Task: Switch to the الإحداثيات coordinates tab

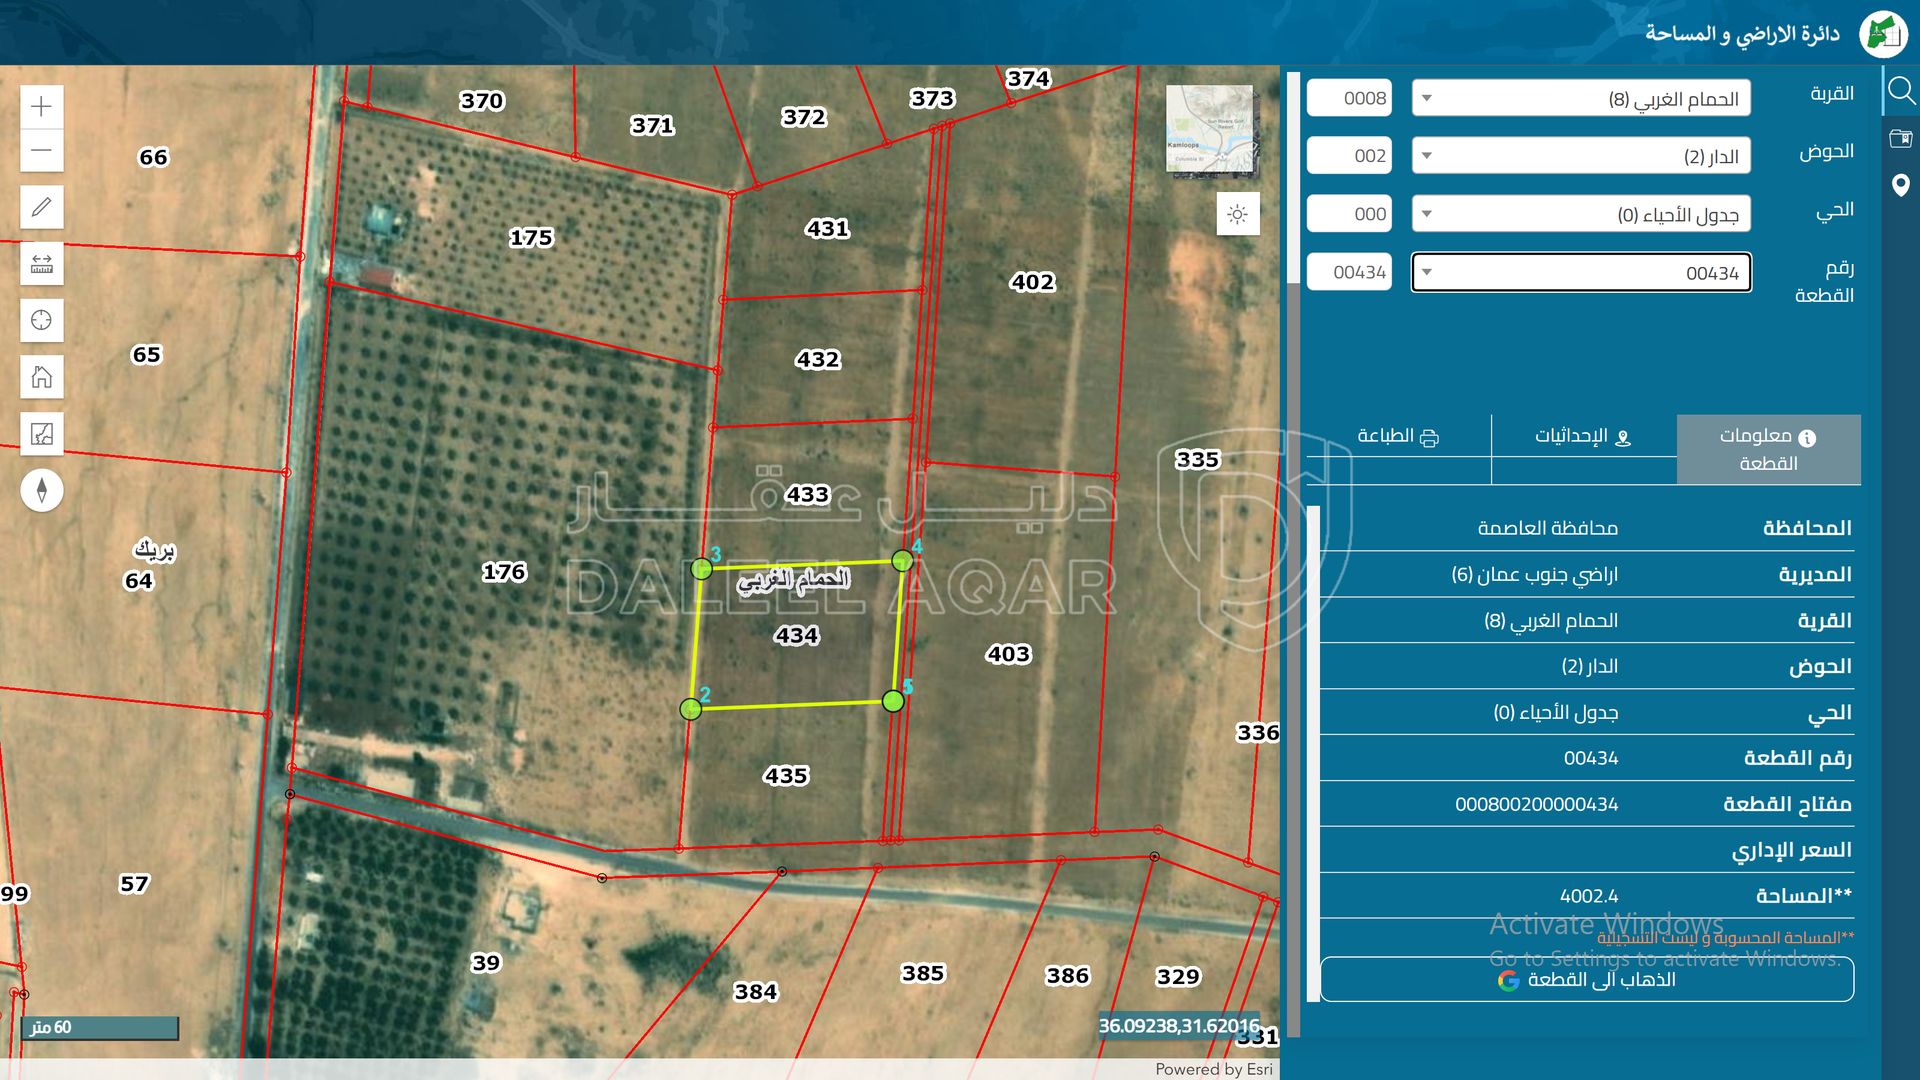Action: click(x=1583, y=437)
